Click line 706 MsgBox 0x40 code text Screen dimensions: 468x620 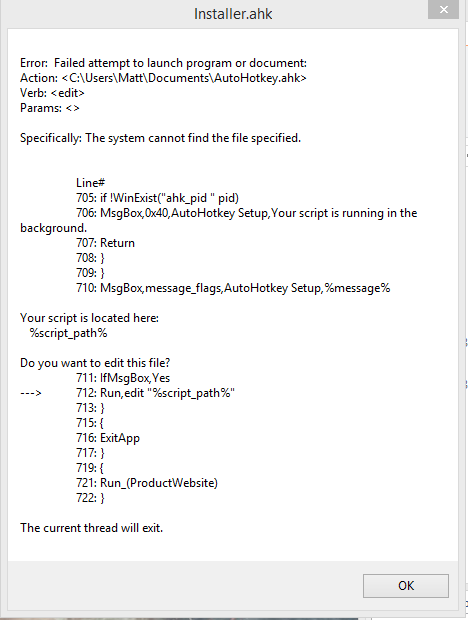click(247, 213)
